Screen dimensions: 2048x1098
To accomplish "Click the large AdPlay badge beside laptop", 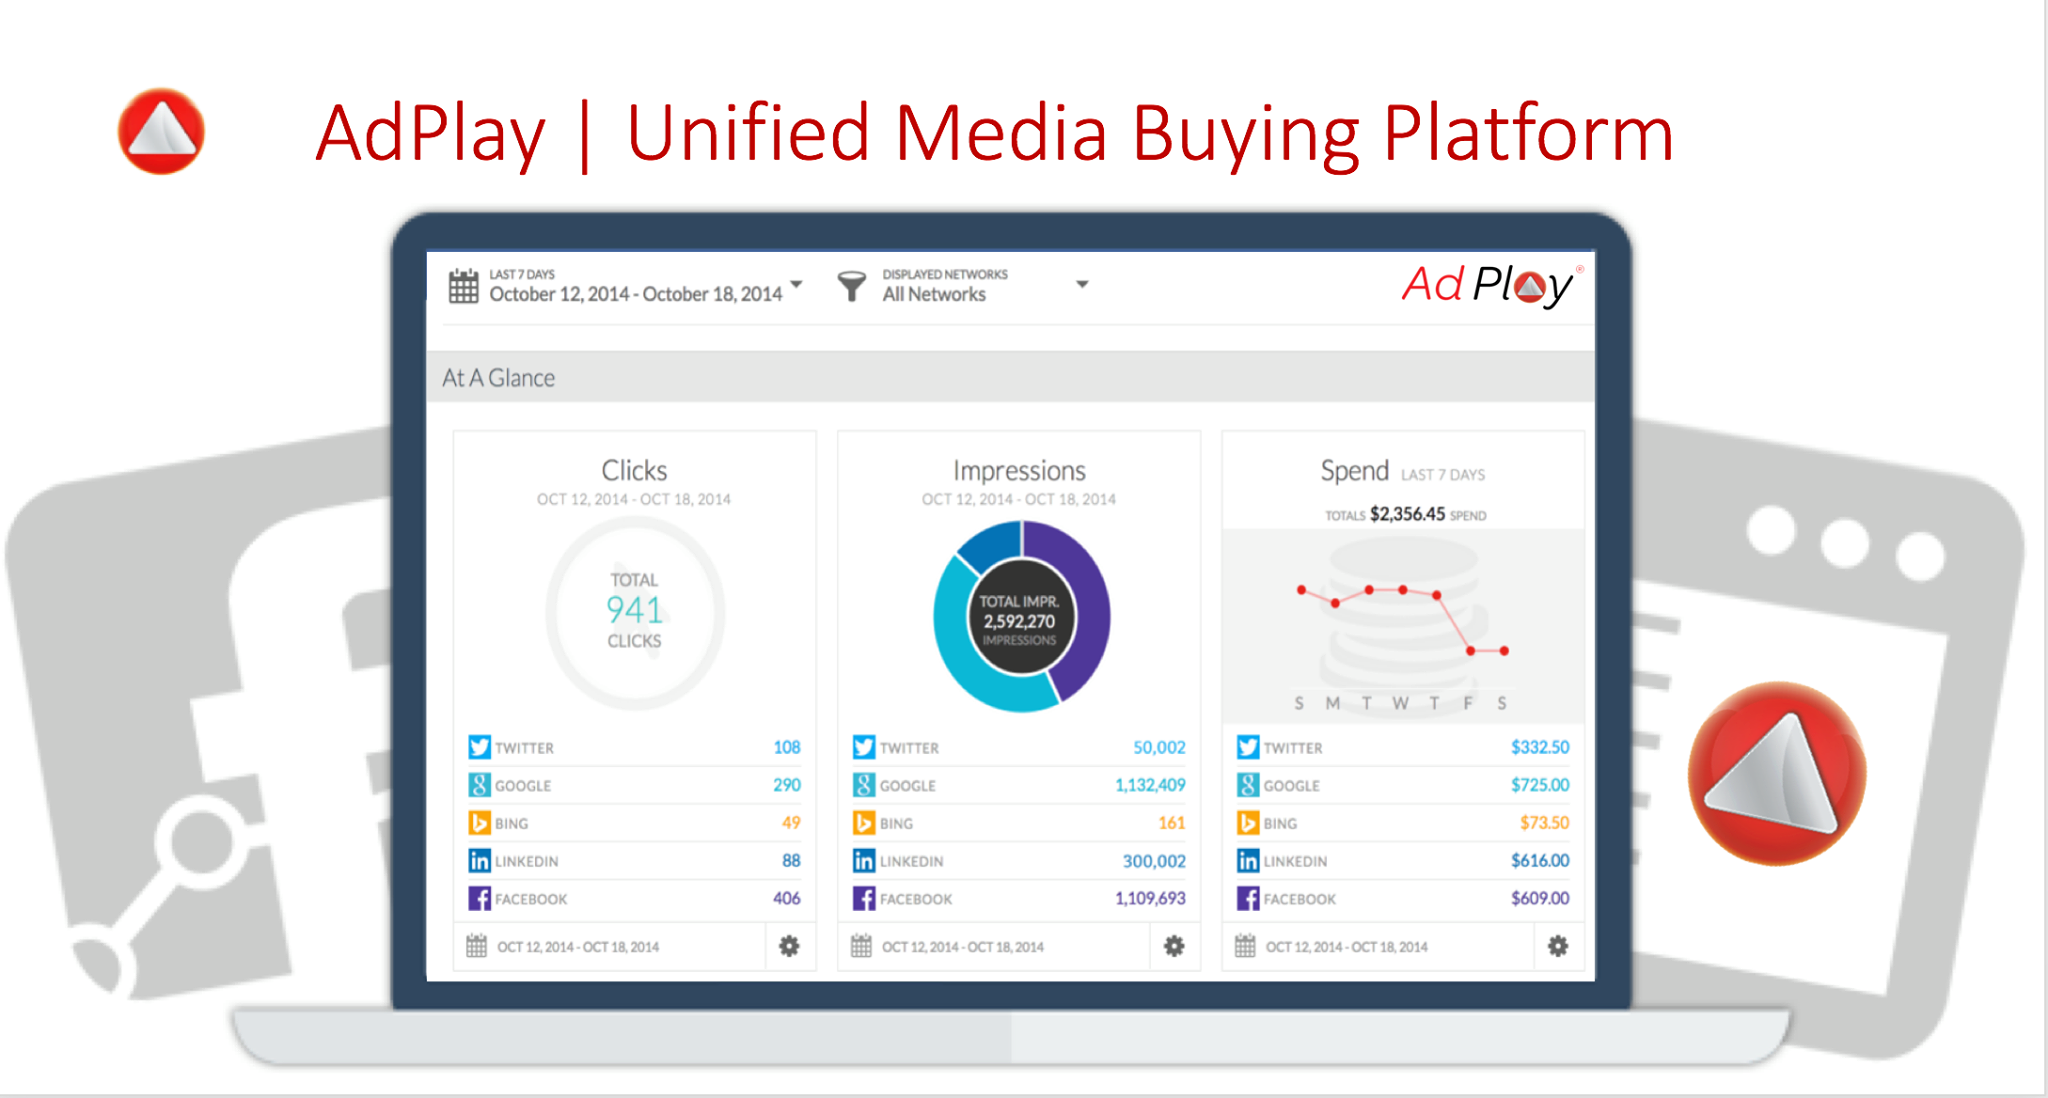I will point(1776,772).
